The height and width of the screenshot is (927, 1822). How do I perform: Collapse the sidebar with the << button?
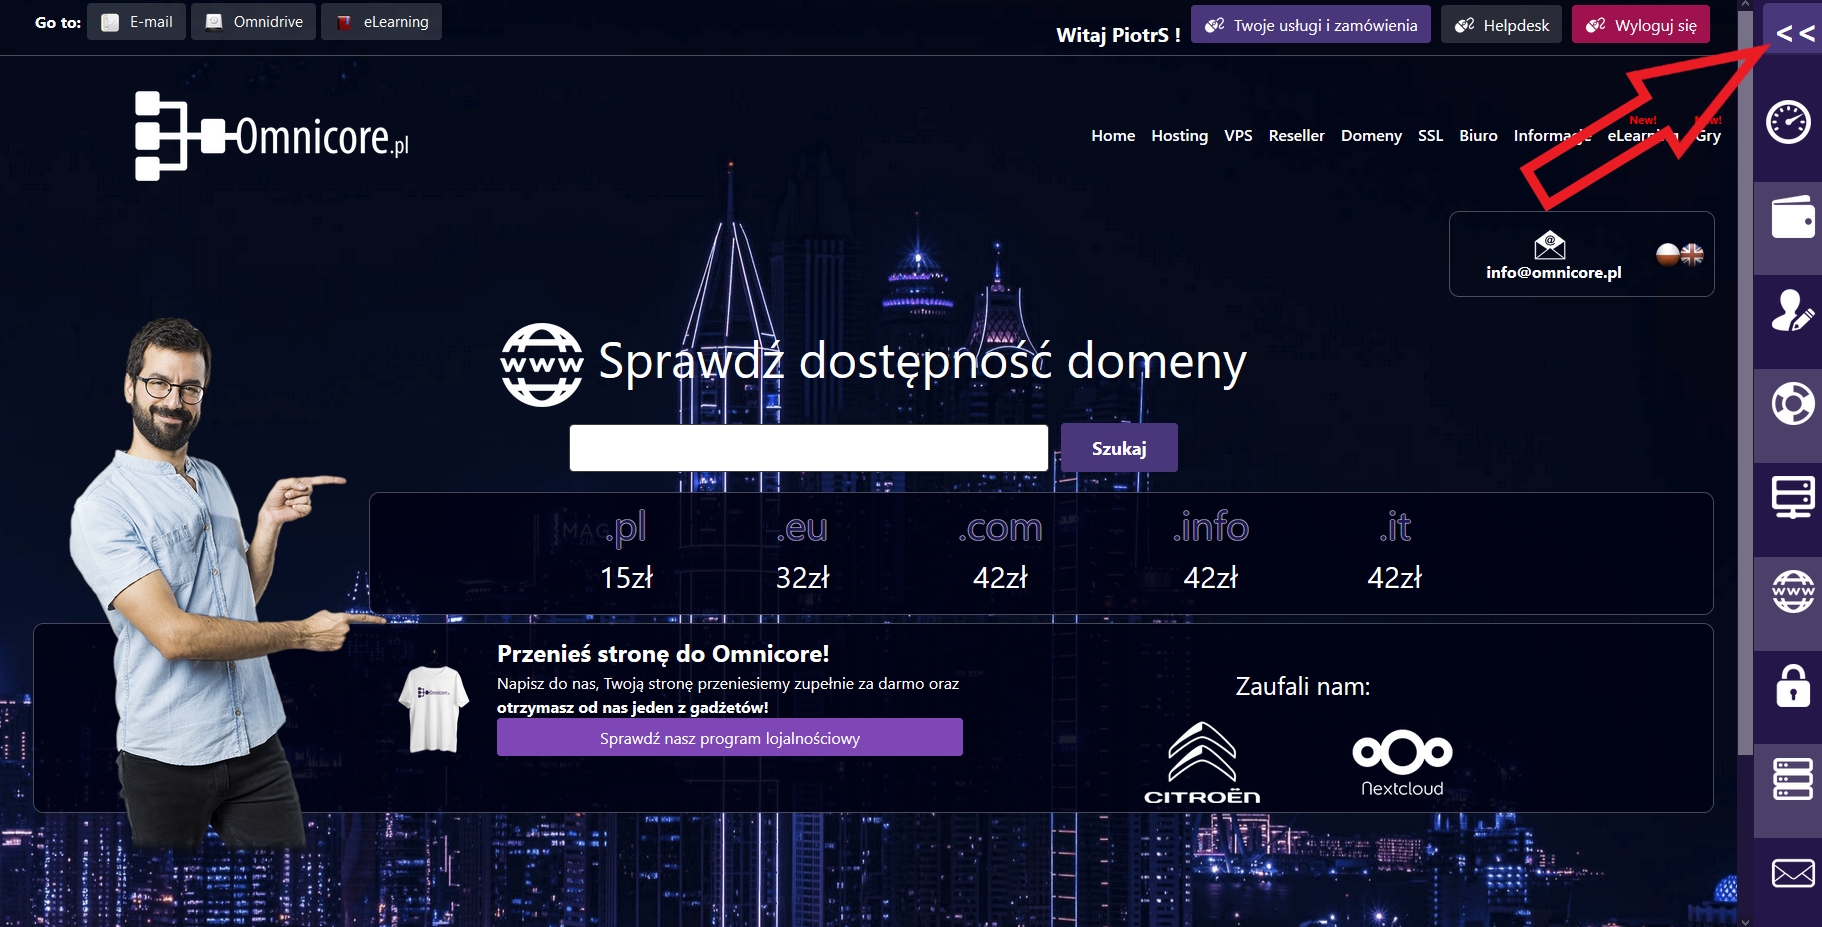tap(1794, 34)
